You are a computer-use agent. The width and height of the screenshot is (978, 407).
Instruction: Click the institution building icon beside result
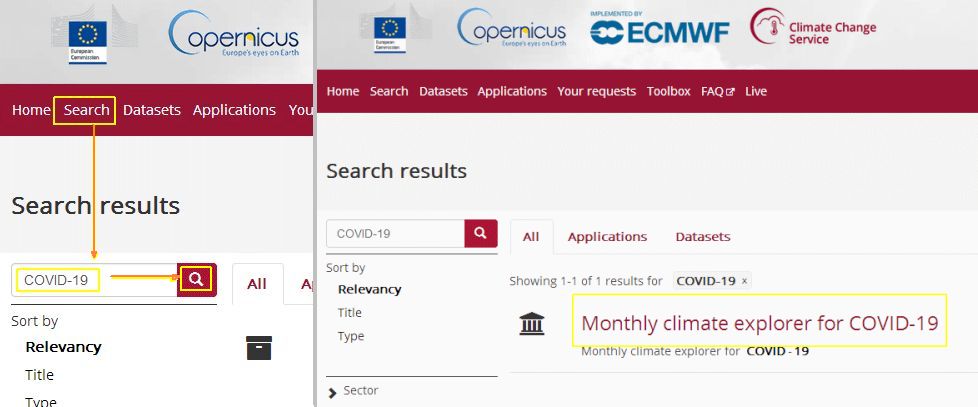pos(531,324)
